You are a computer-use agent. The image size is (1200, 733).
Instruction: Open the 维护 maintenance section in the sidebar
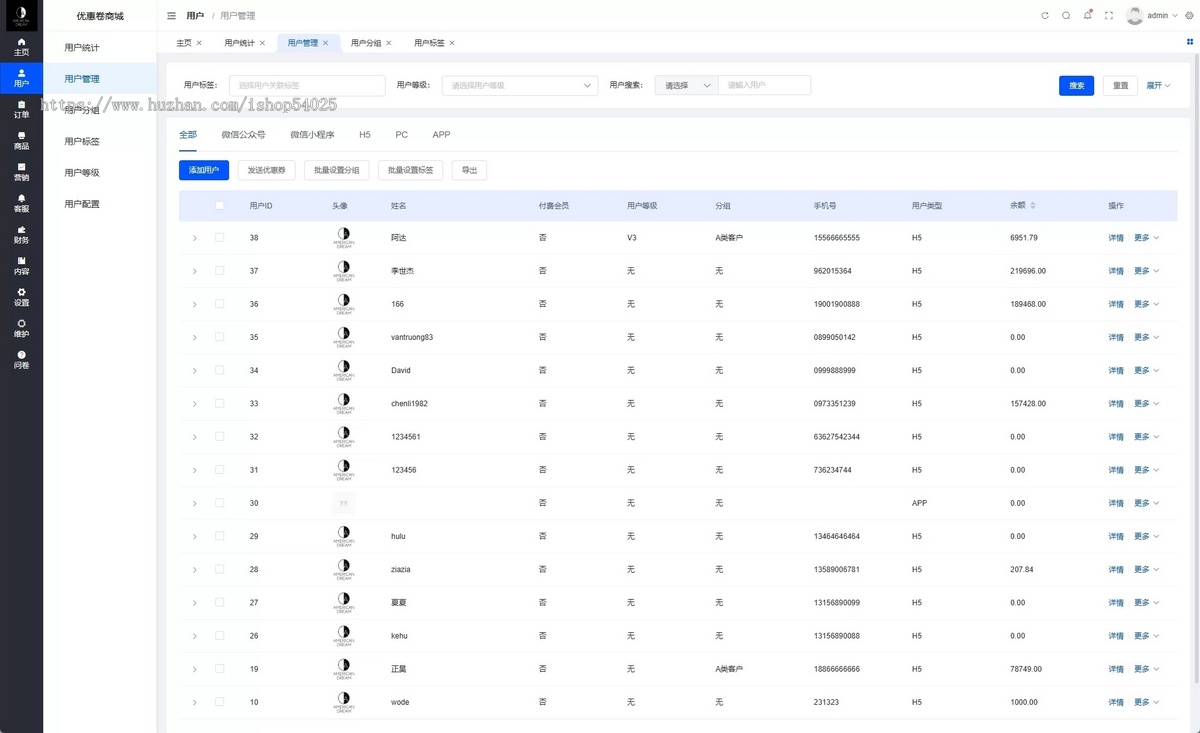pyautogui.click(x=21, y=328)
